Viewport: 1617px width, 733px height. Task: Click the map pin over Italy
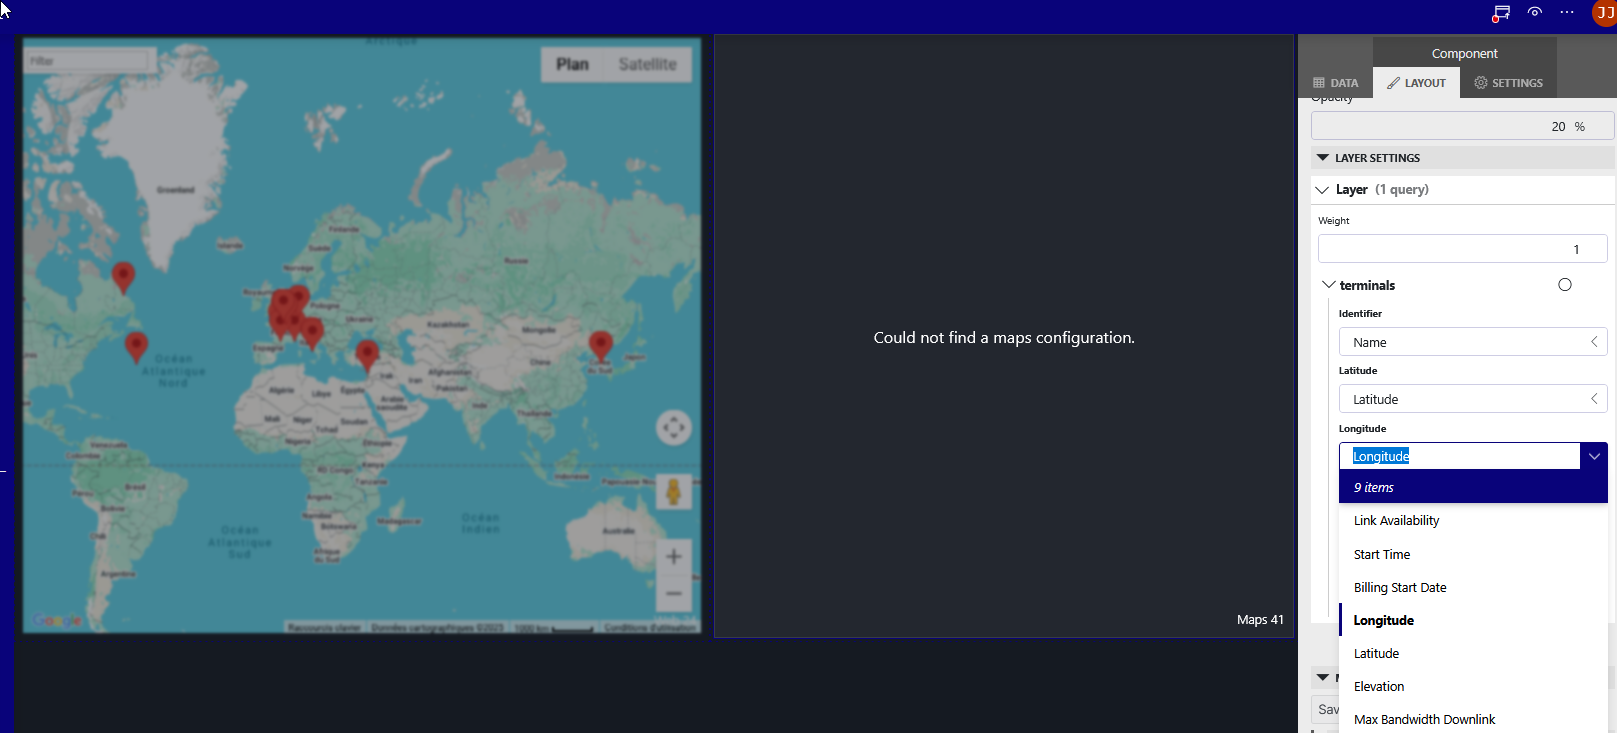coord(312,332)
